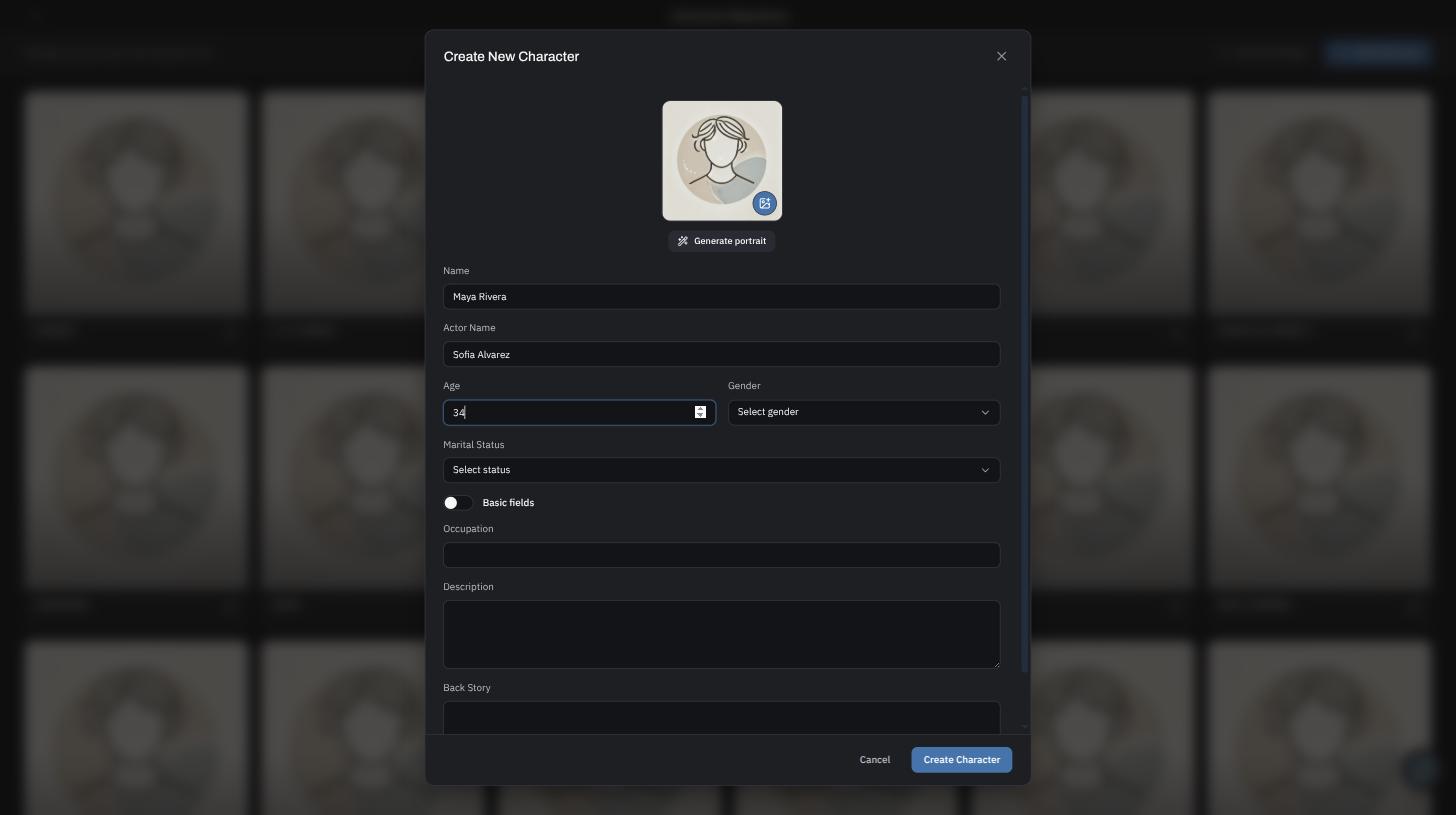
Task: Click the Back Story text area
Action: [x=722, y=718]
